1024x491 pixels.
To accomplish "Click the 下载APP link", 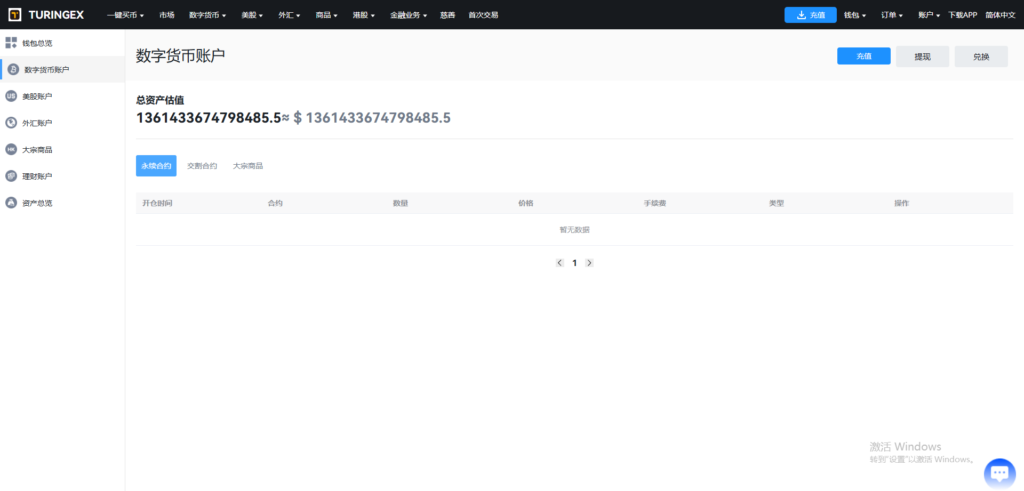I will (x=963, y=15).
